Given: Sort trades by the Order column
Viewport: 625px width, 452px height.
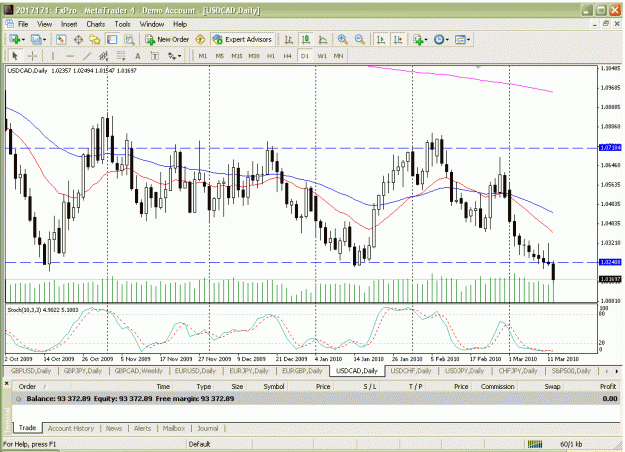Looking at the screenshot, I should 28,387.
